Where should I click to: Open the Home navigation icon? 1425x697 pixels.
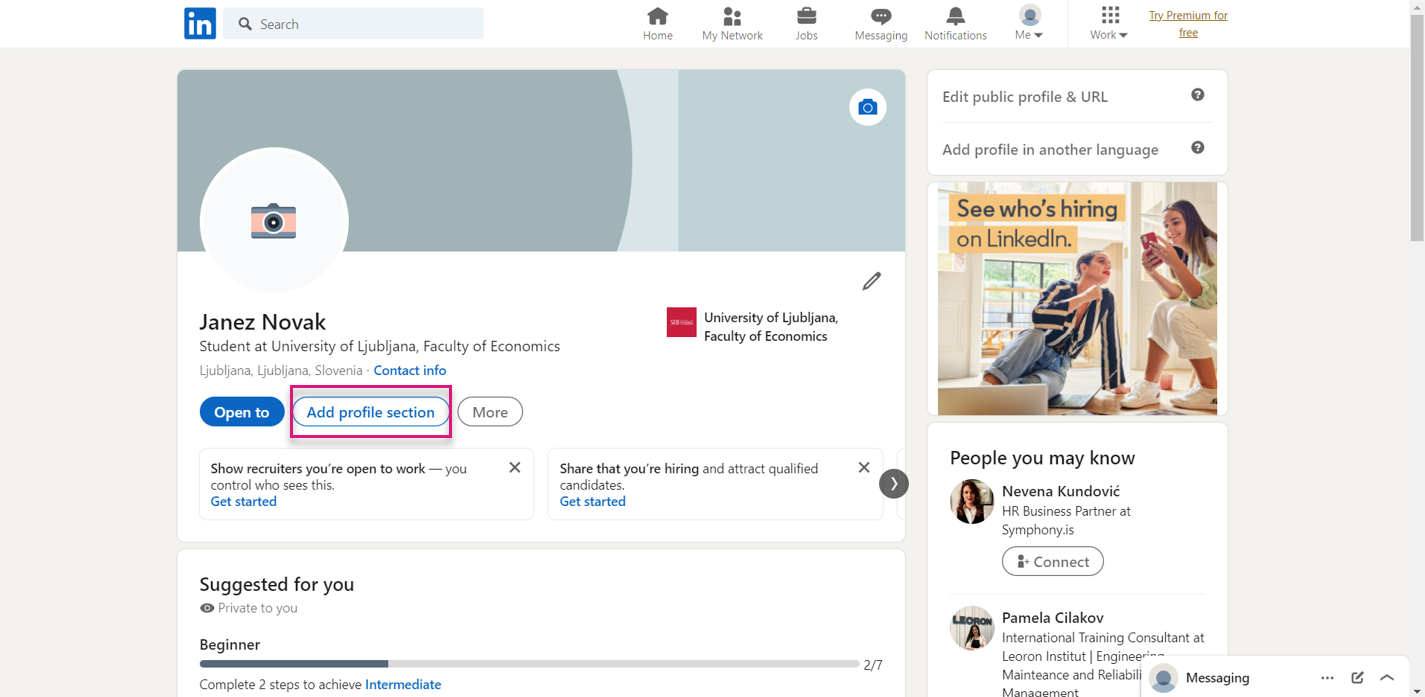657,24
